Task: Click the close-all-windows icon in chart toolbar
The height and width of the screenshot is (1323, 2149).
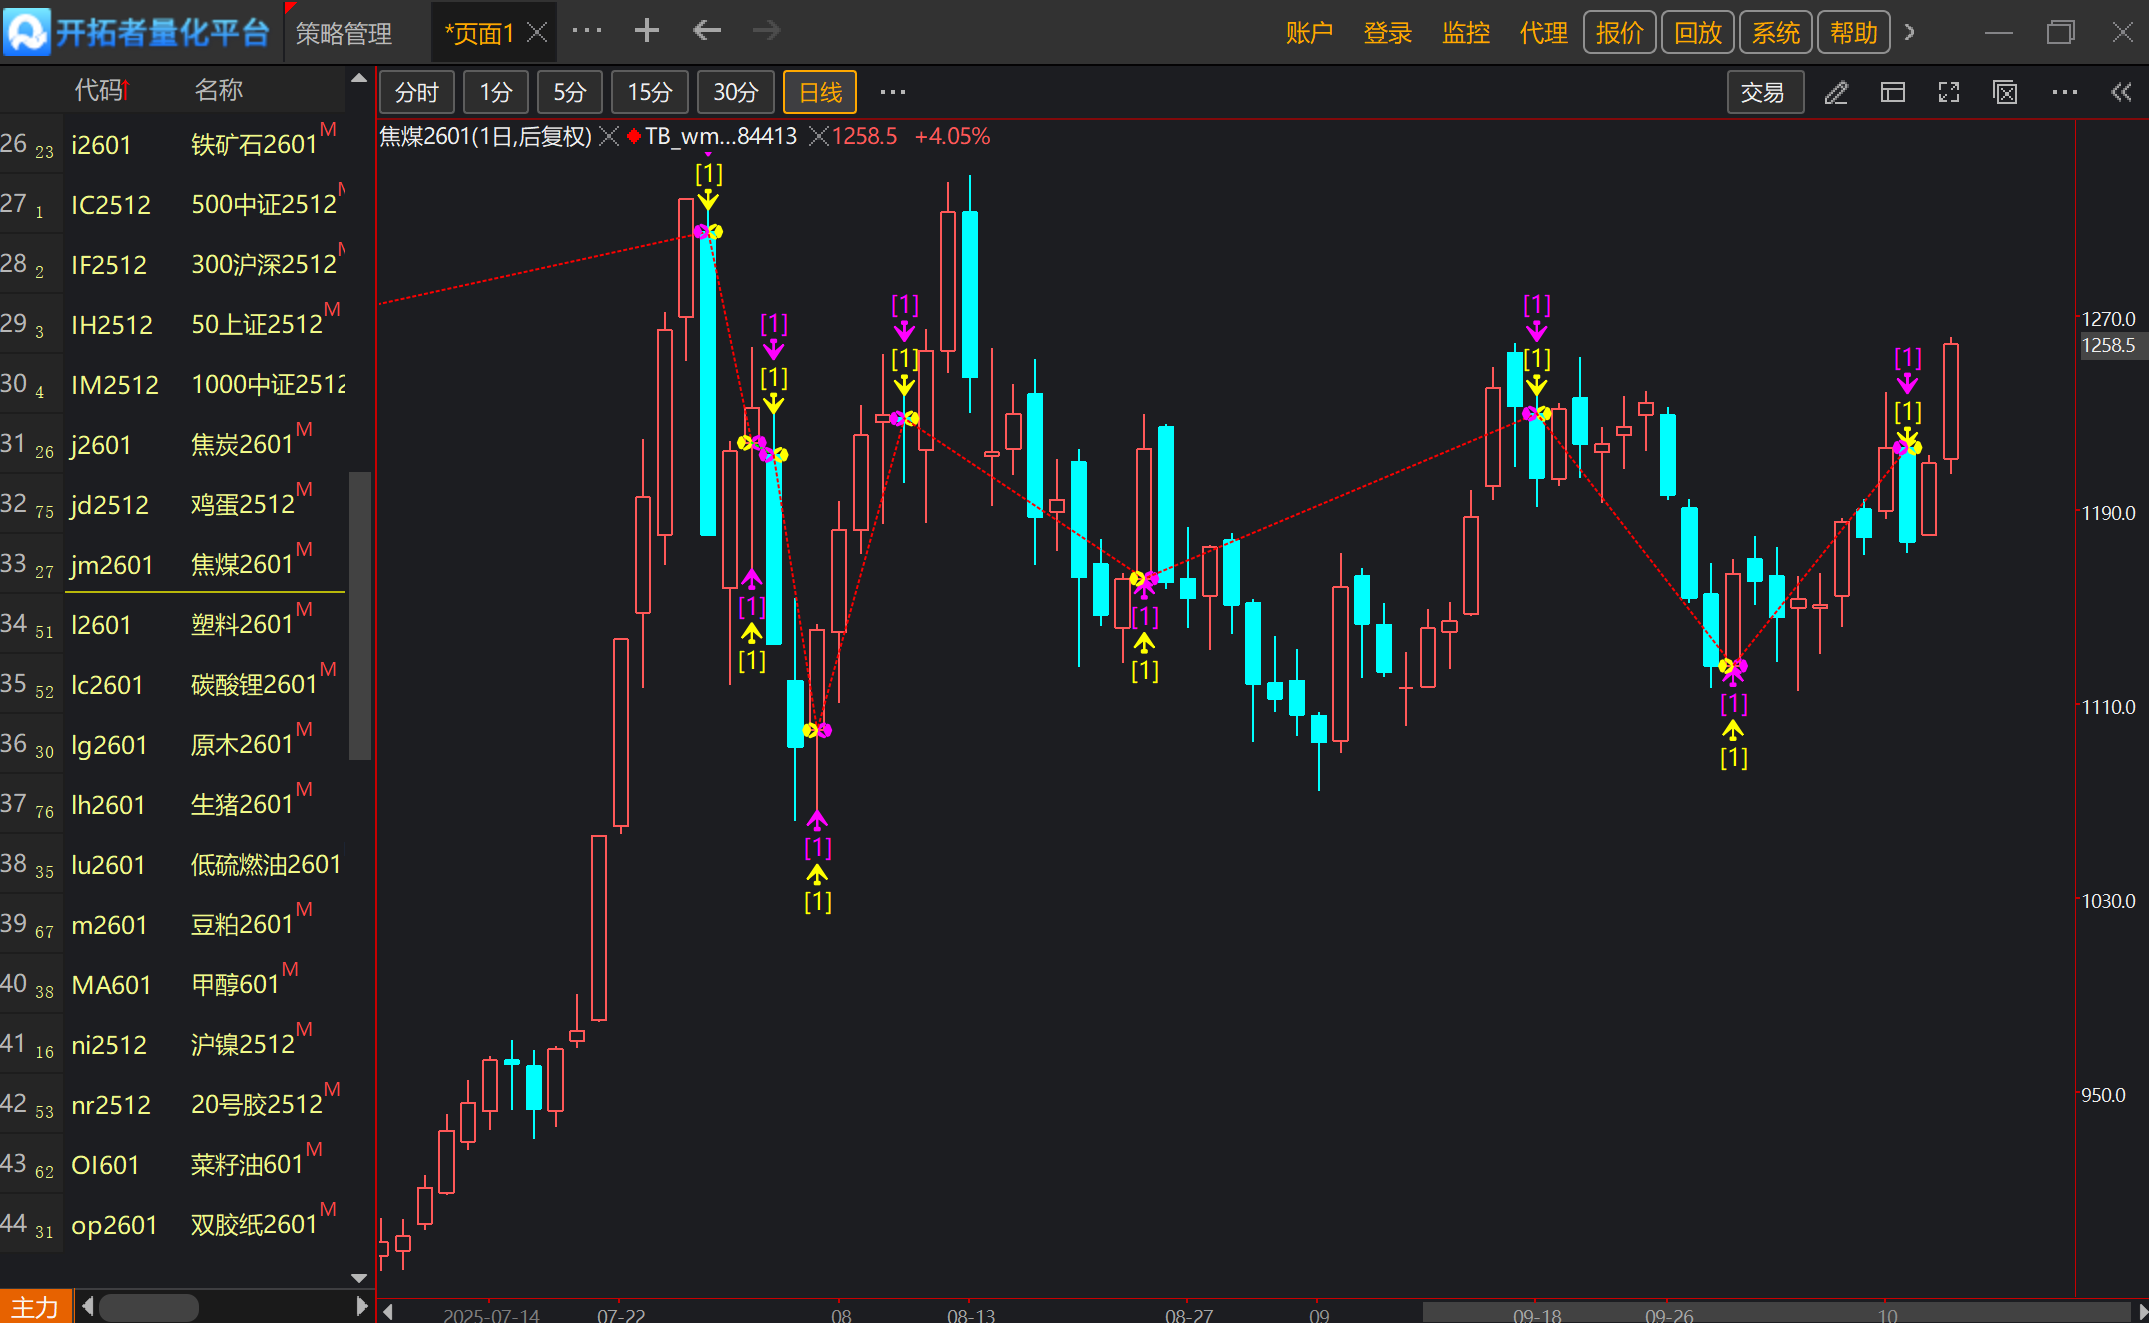Action: tap(2005, 93)
